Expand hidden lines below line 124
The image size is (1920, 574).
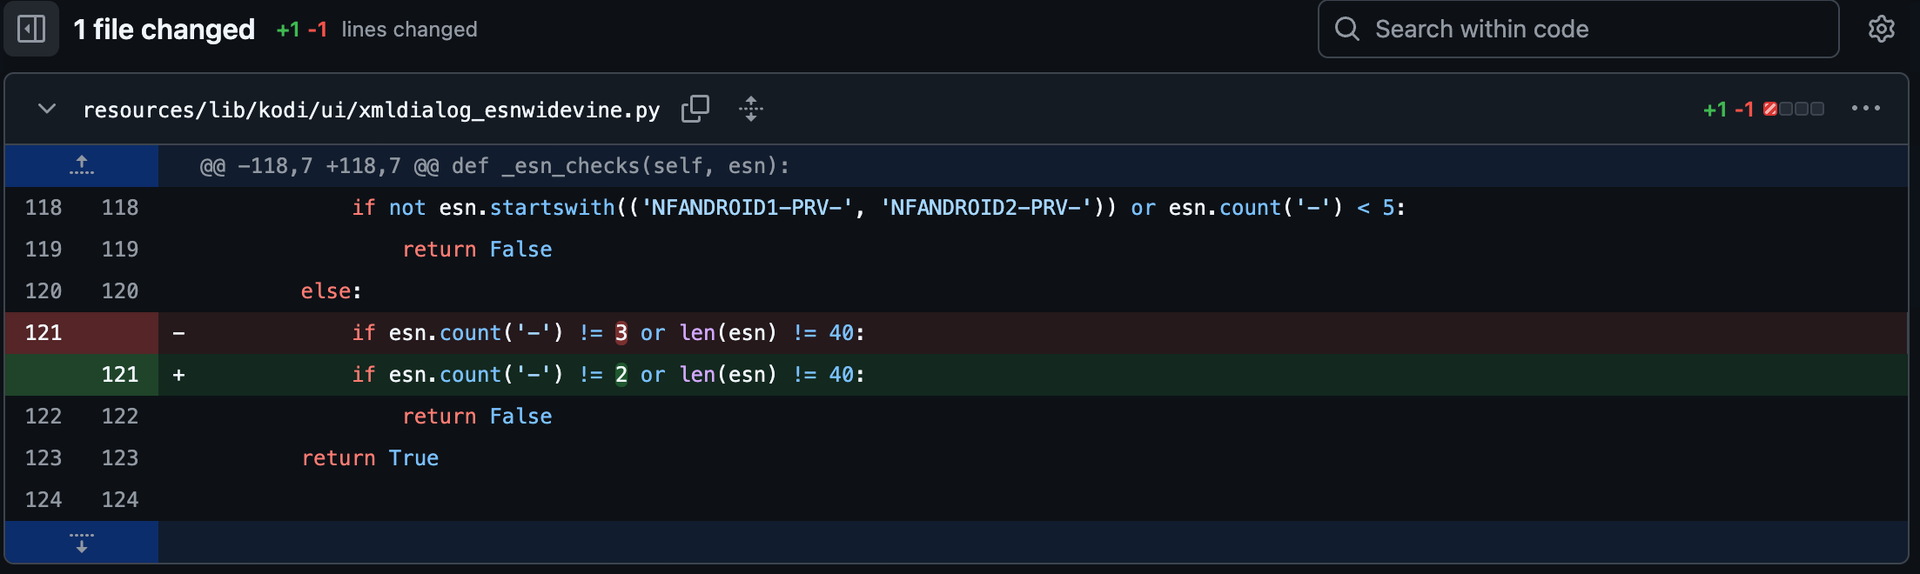coord(82,542)
